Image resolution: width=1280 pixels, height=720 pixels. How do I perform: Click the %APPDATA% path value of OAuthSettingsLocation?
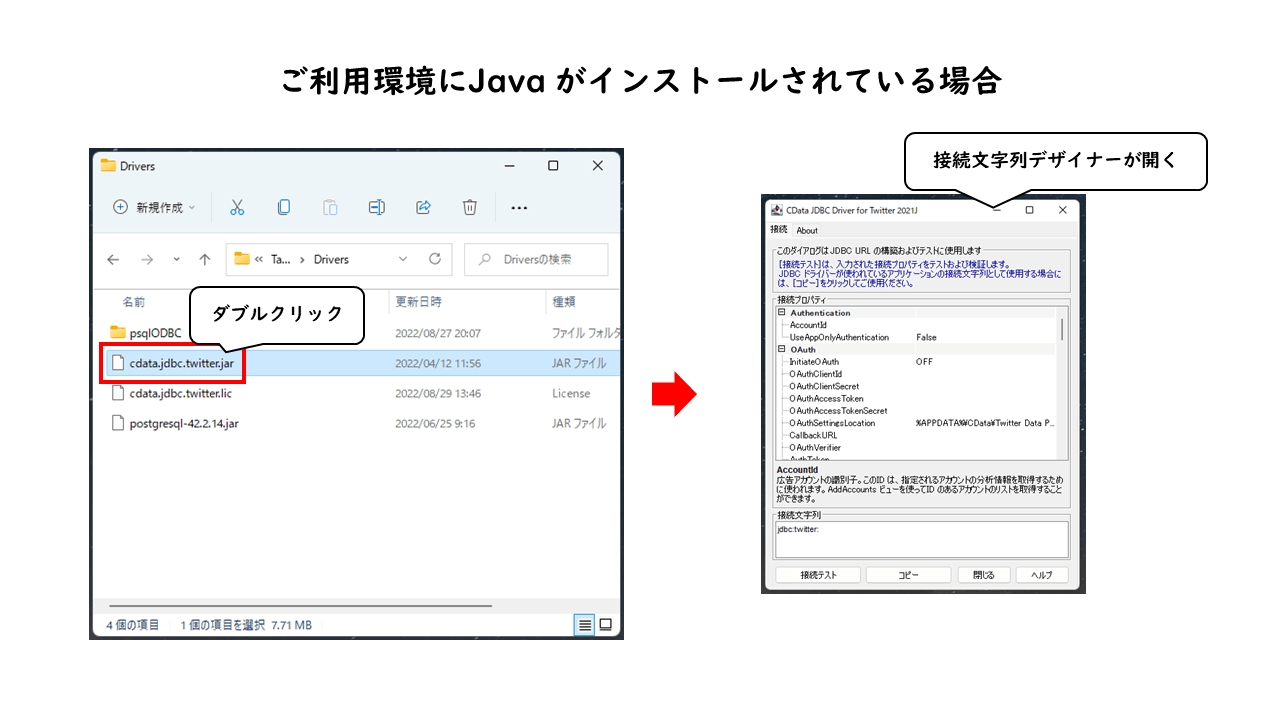click(985, 423)
